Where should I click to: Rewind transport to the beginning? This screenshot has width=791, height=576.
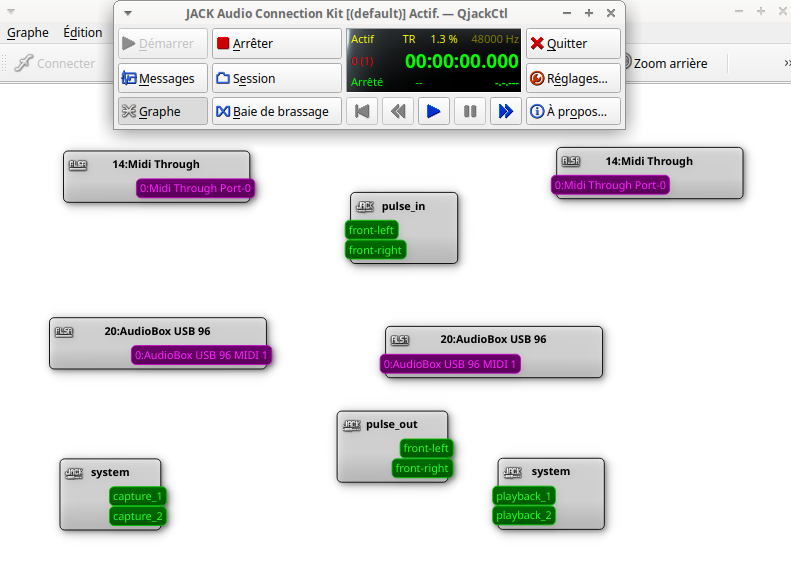[x=362, y=111]
